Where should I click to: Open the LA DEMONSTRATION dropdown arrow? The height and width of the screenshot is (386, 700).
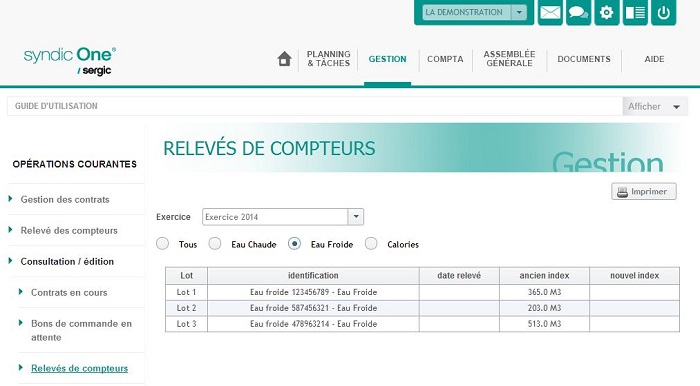click(x=519, y=12)
